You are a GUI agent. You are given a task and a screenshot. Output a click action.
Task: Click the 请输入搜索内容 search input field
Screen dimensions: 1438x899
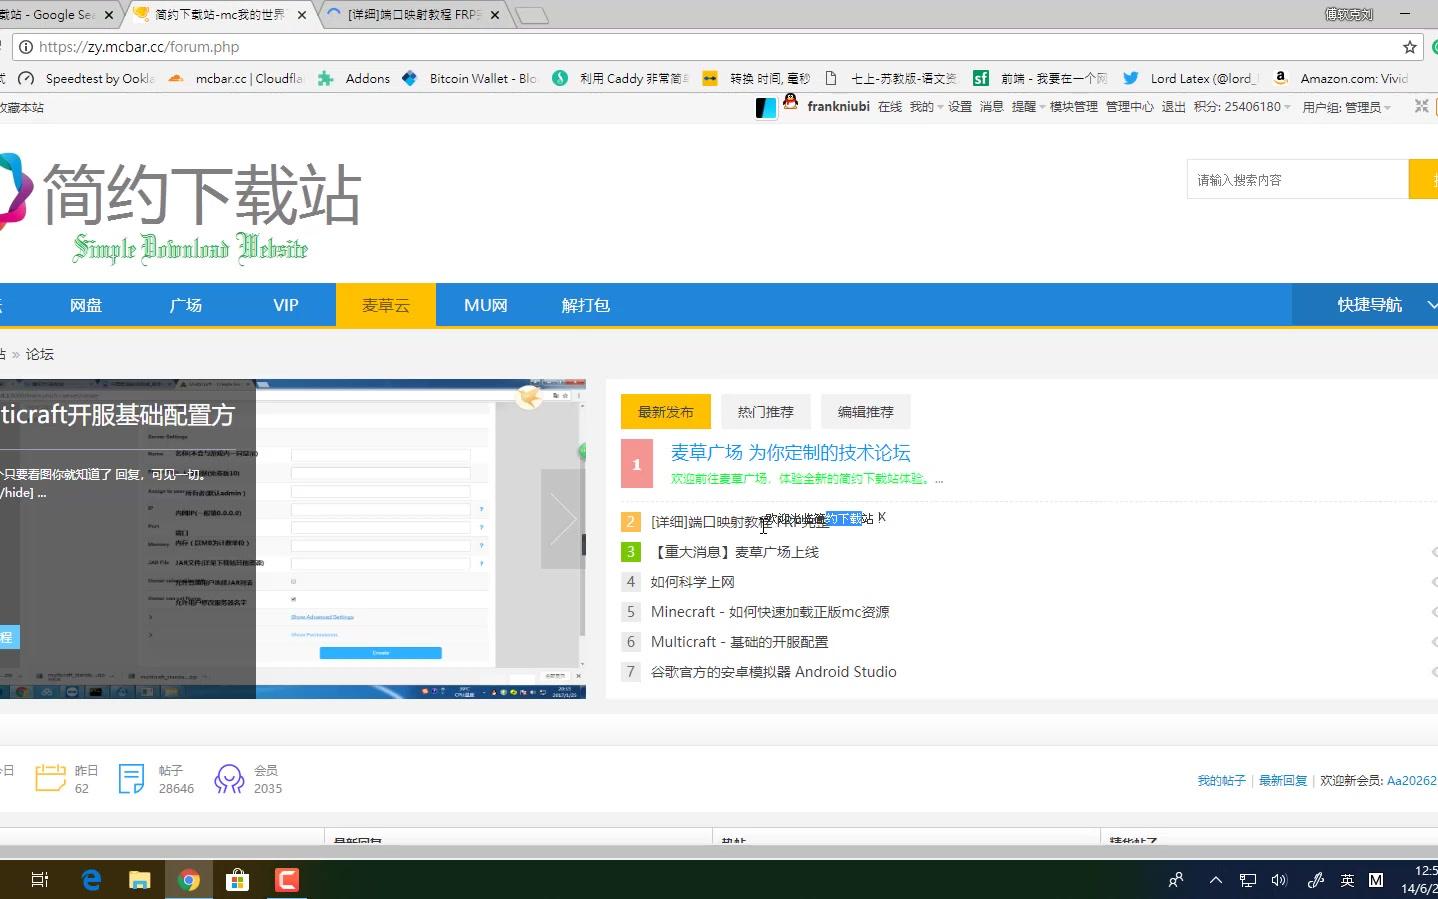pos(1296,179)
